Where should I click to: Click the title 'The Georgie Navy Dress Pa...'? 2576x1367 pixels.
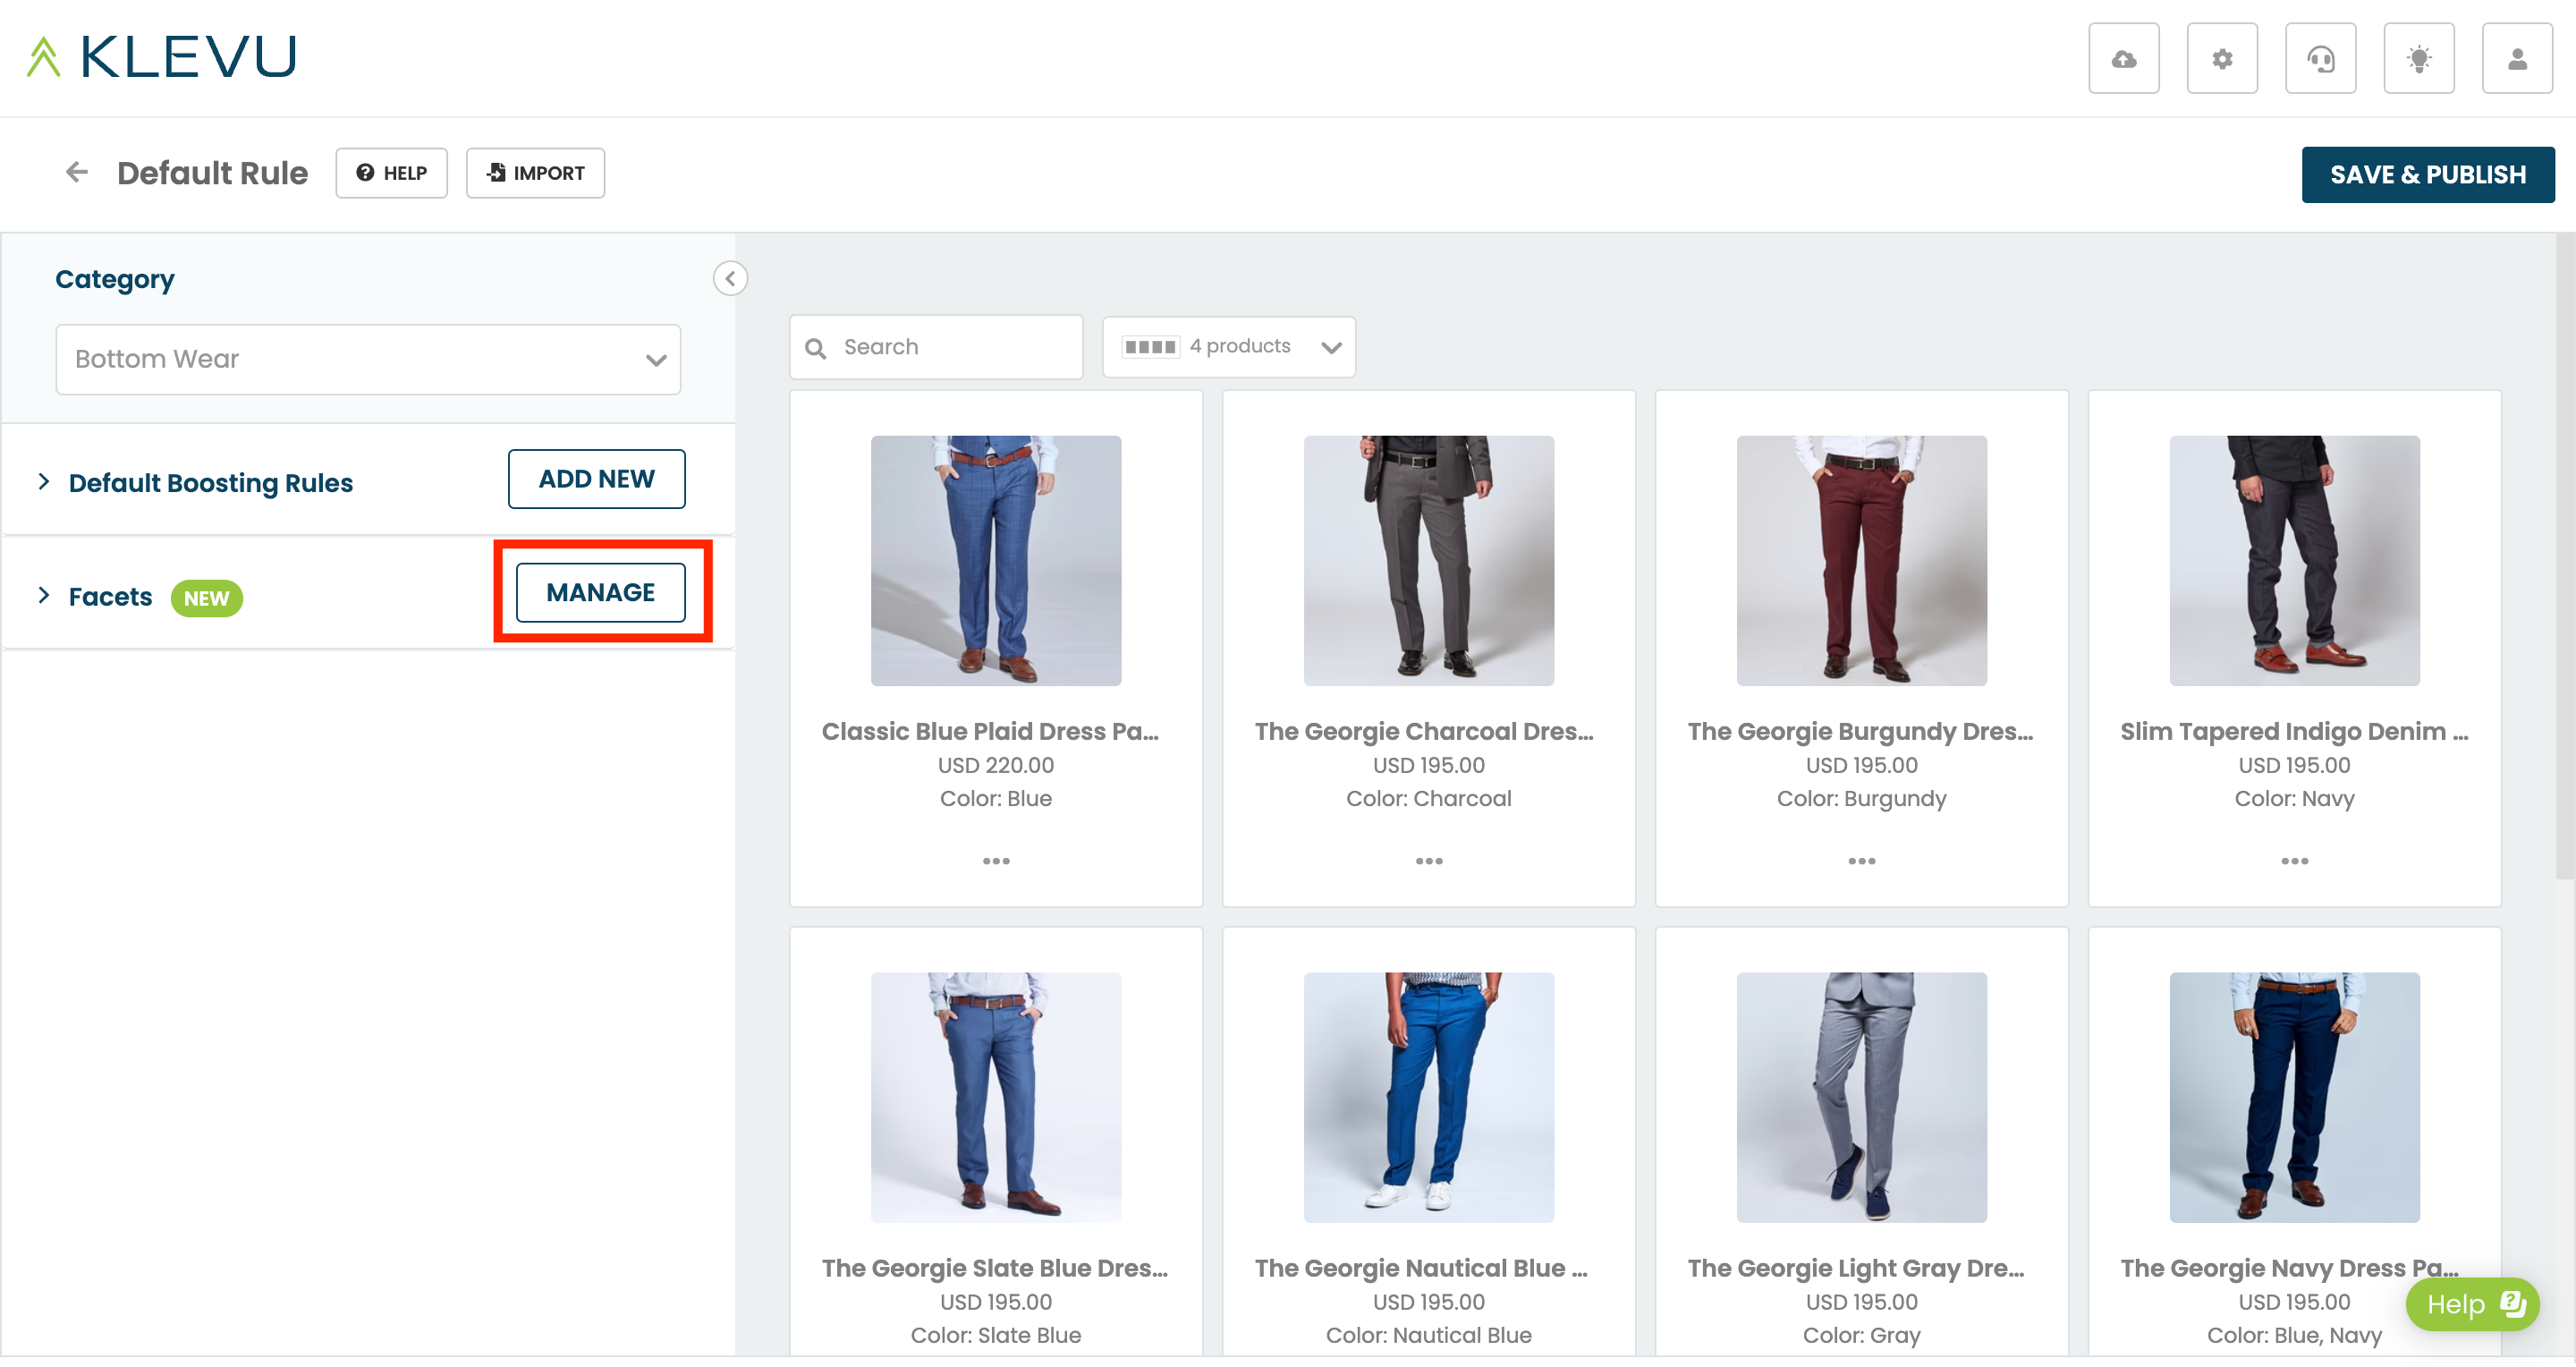[2290, 1269]
